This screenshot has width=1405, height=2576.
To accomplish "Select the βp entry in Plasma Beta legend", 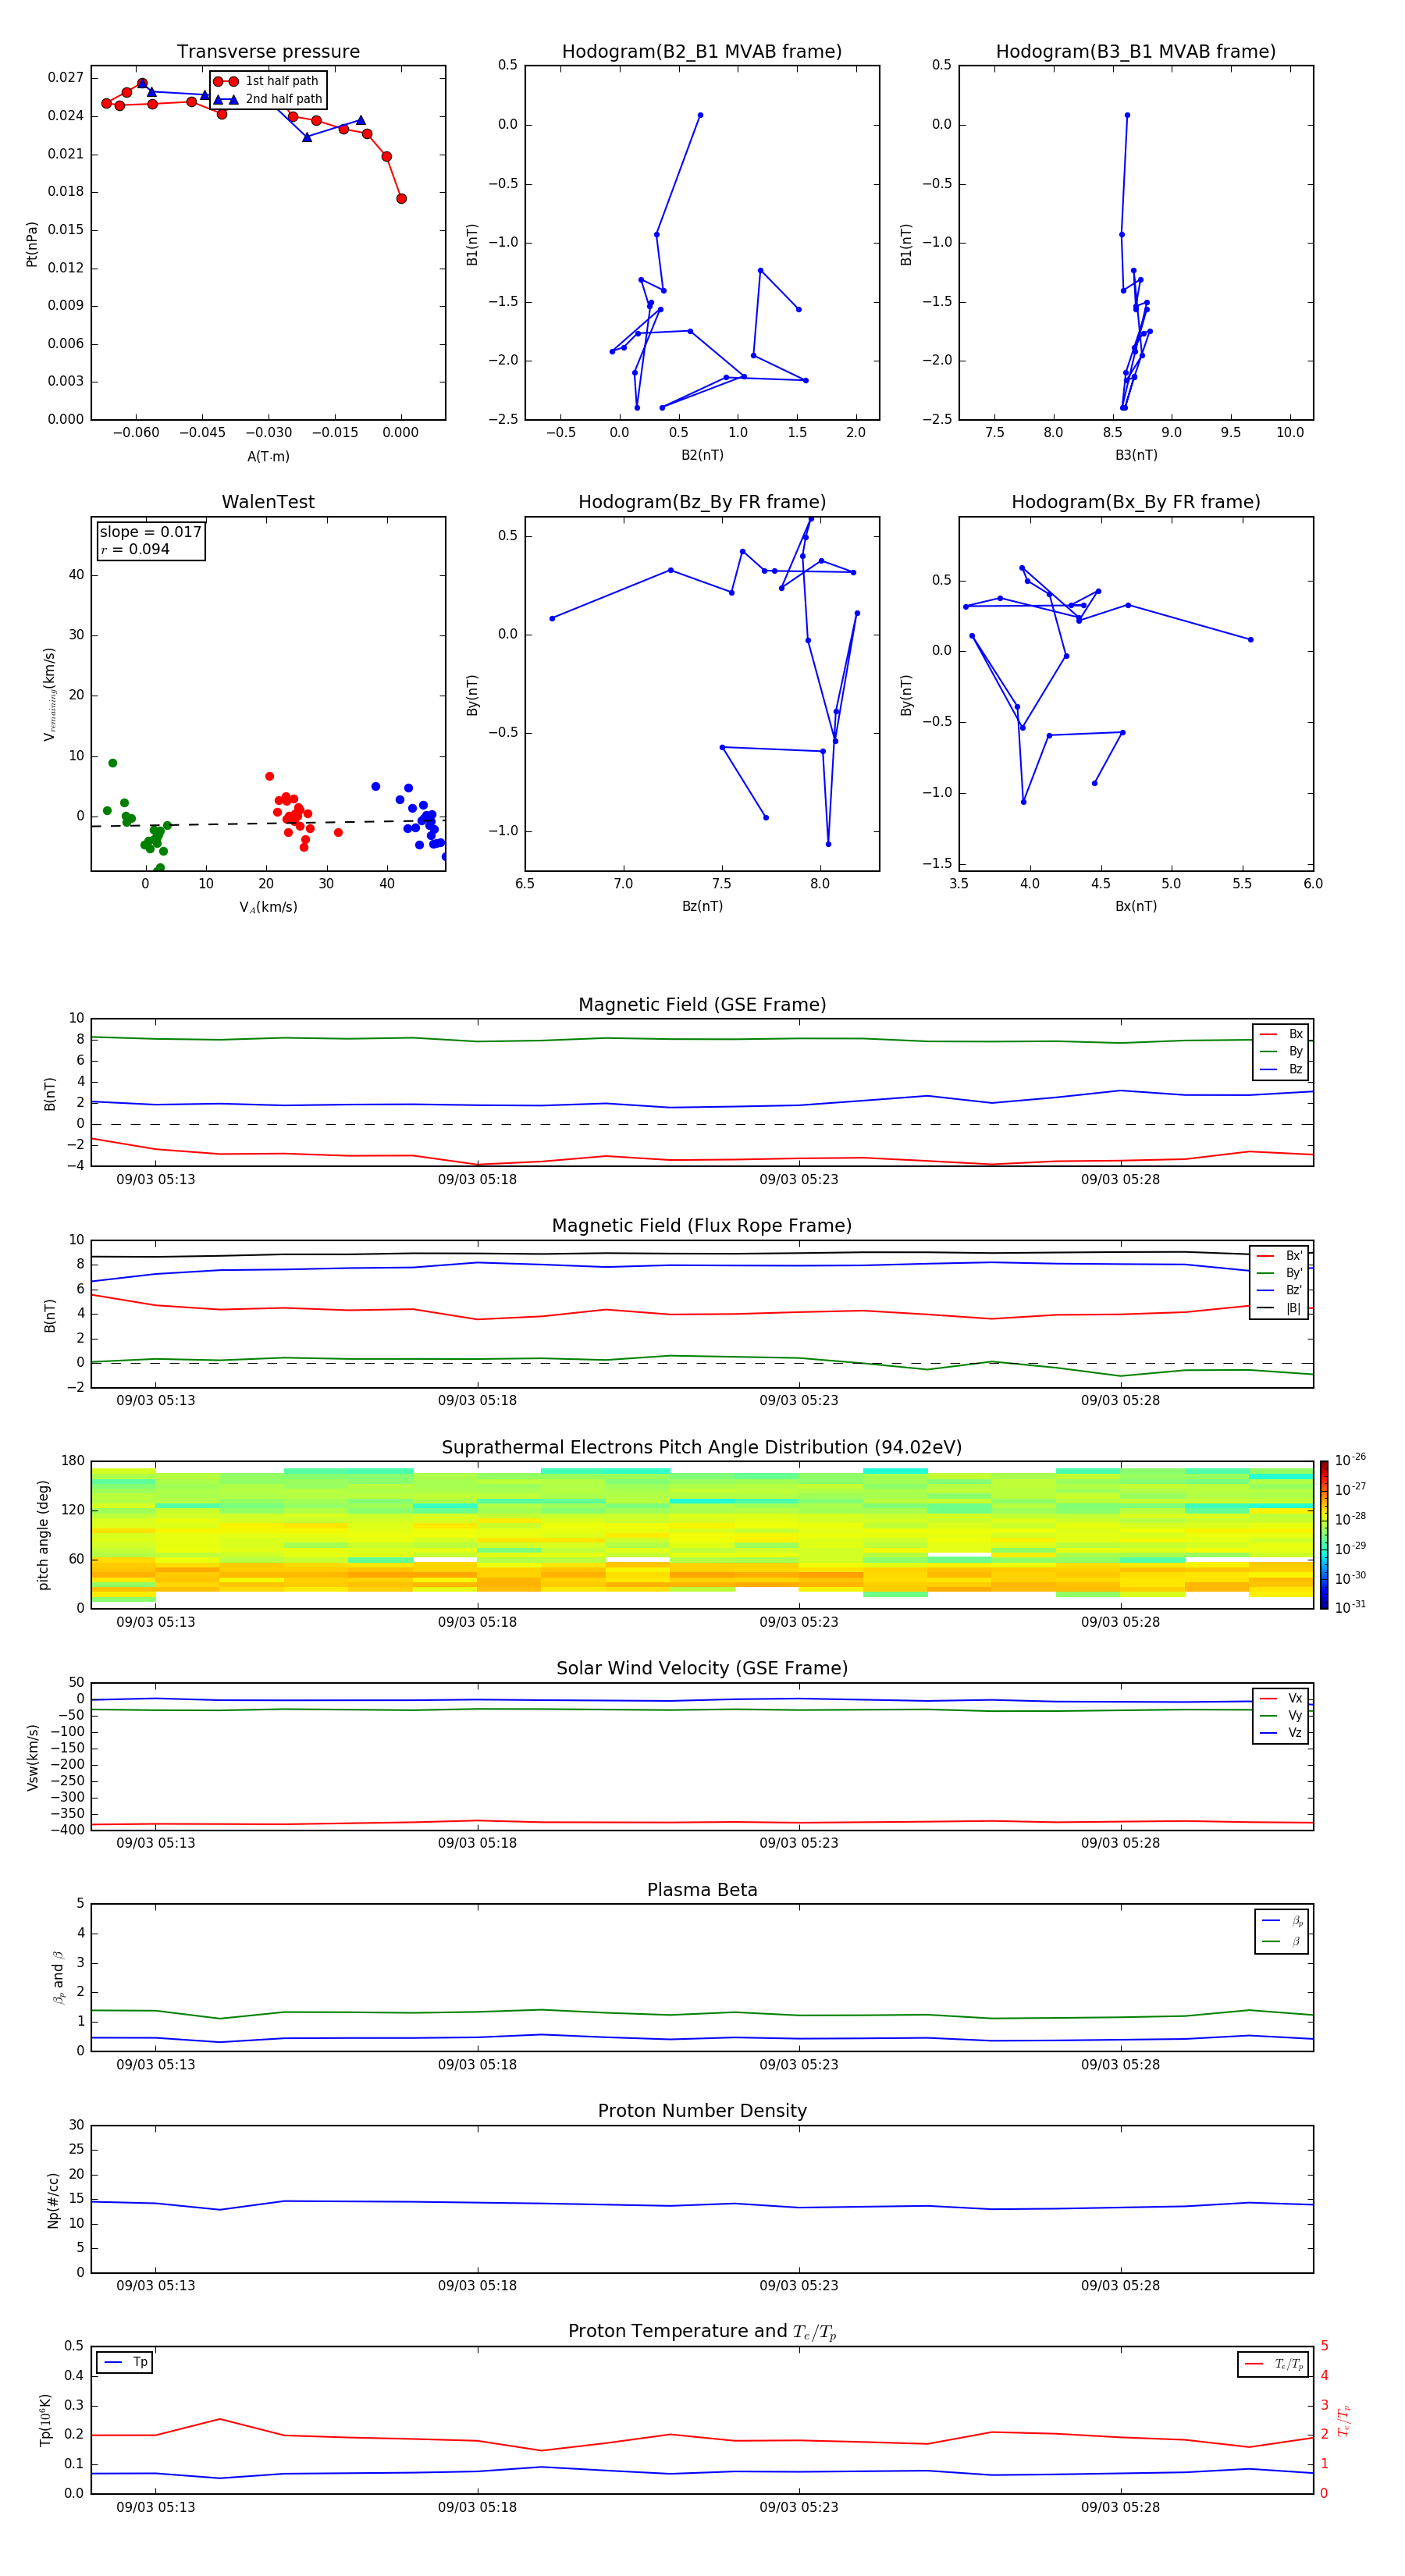I will click(x=1282, y=1921).
